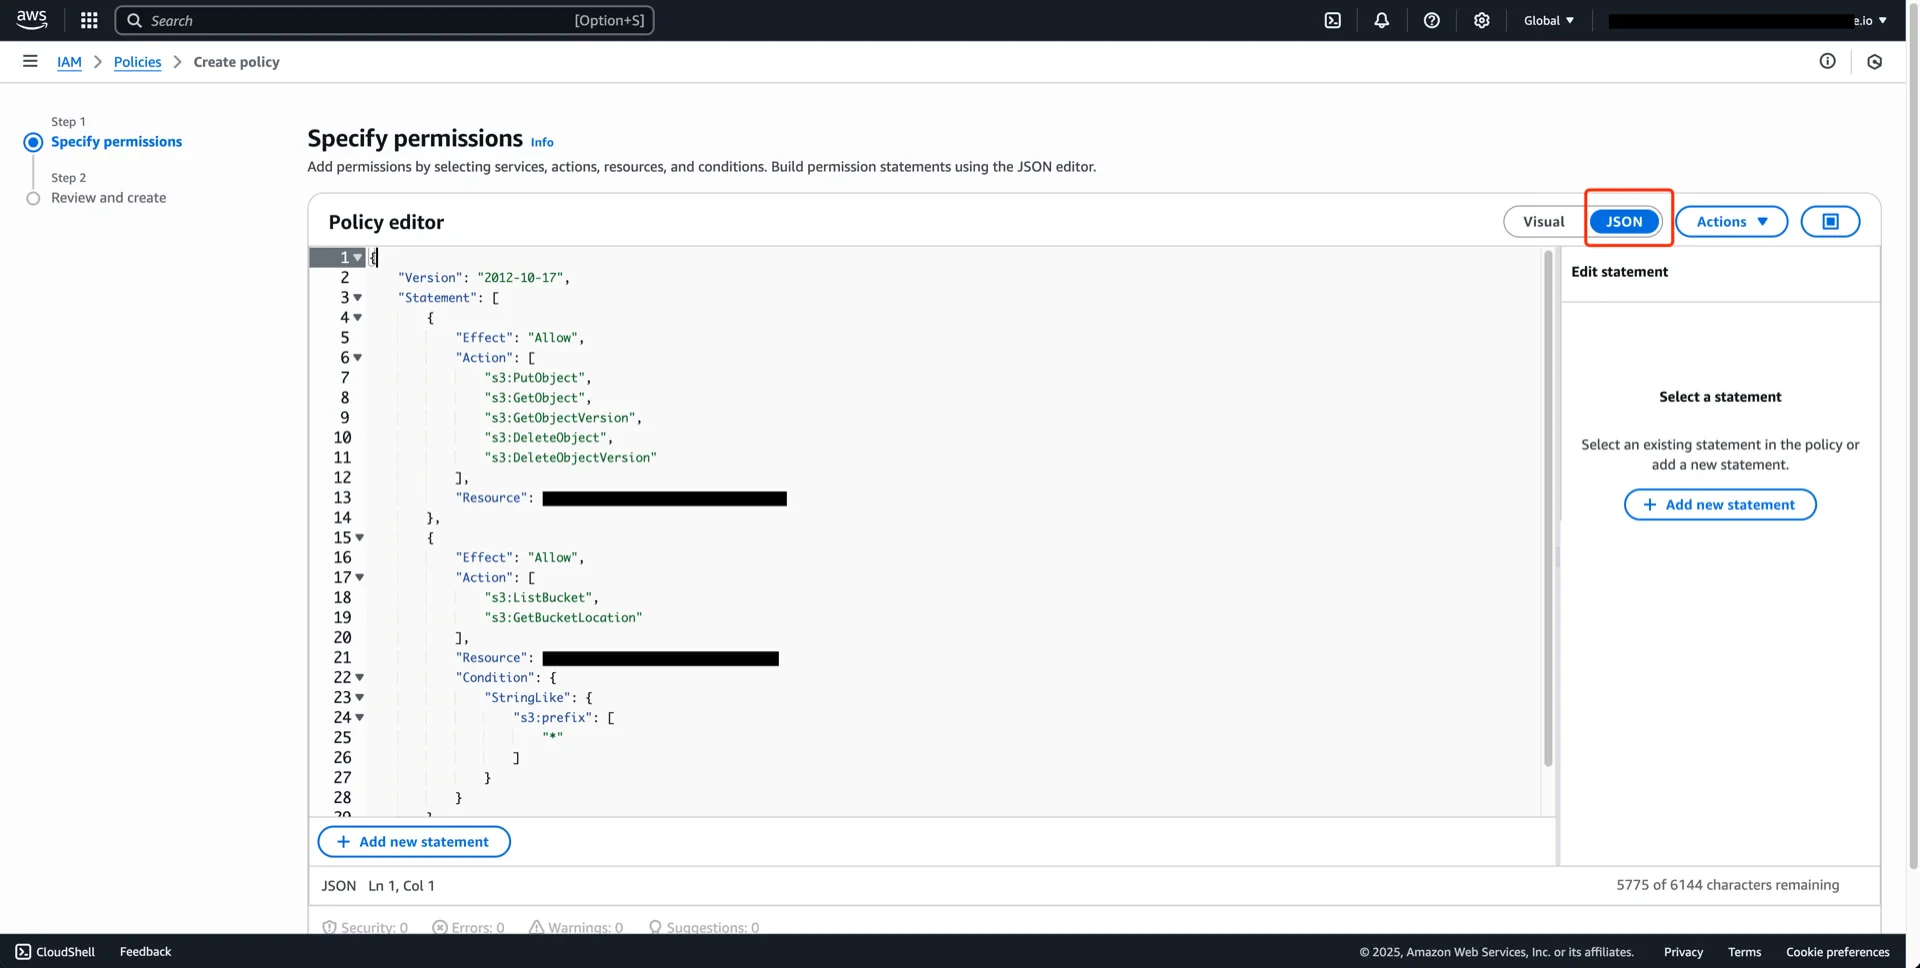Click the "s3:DeleteObjectVersion" line
The image size is (1920, 968).
tap(571, 458)
